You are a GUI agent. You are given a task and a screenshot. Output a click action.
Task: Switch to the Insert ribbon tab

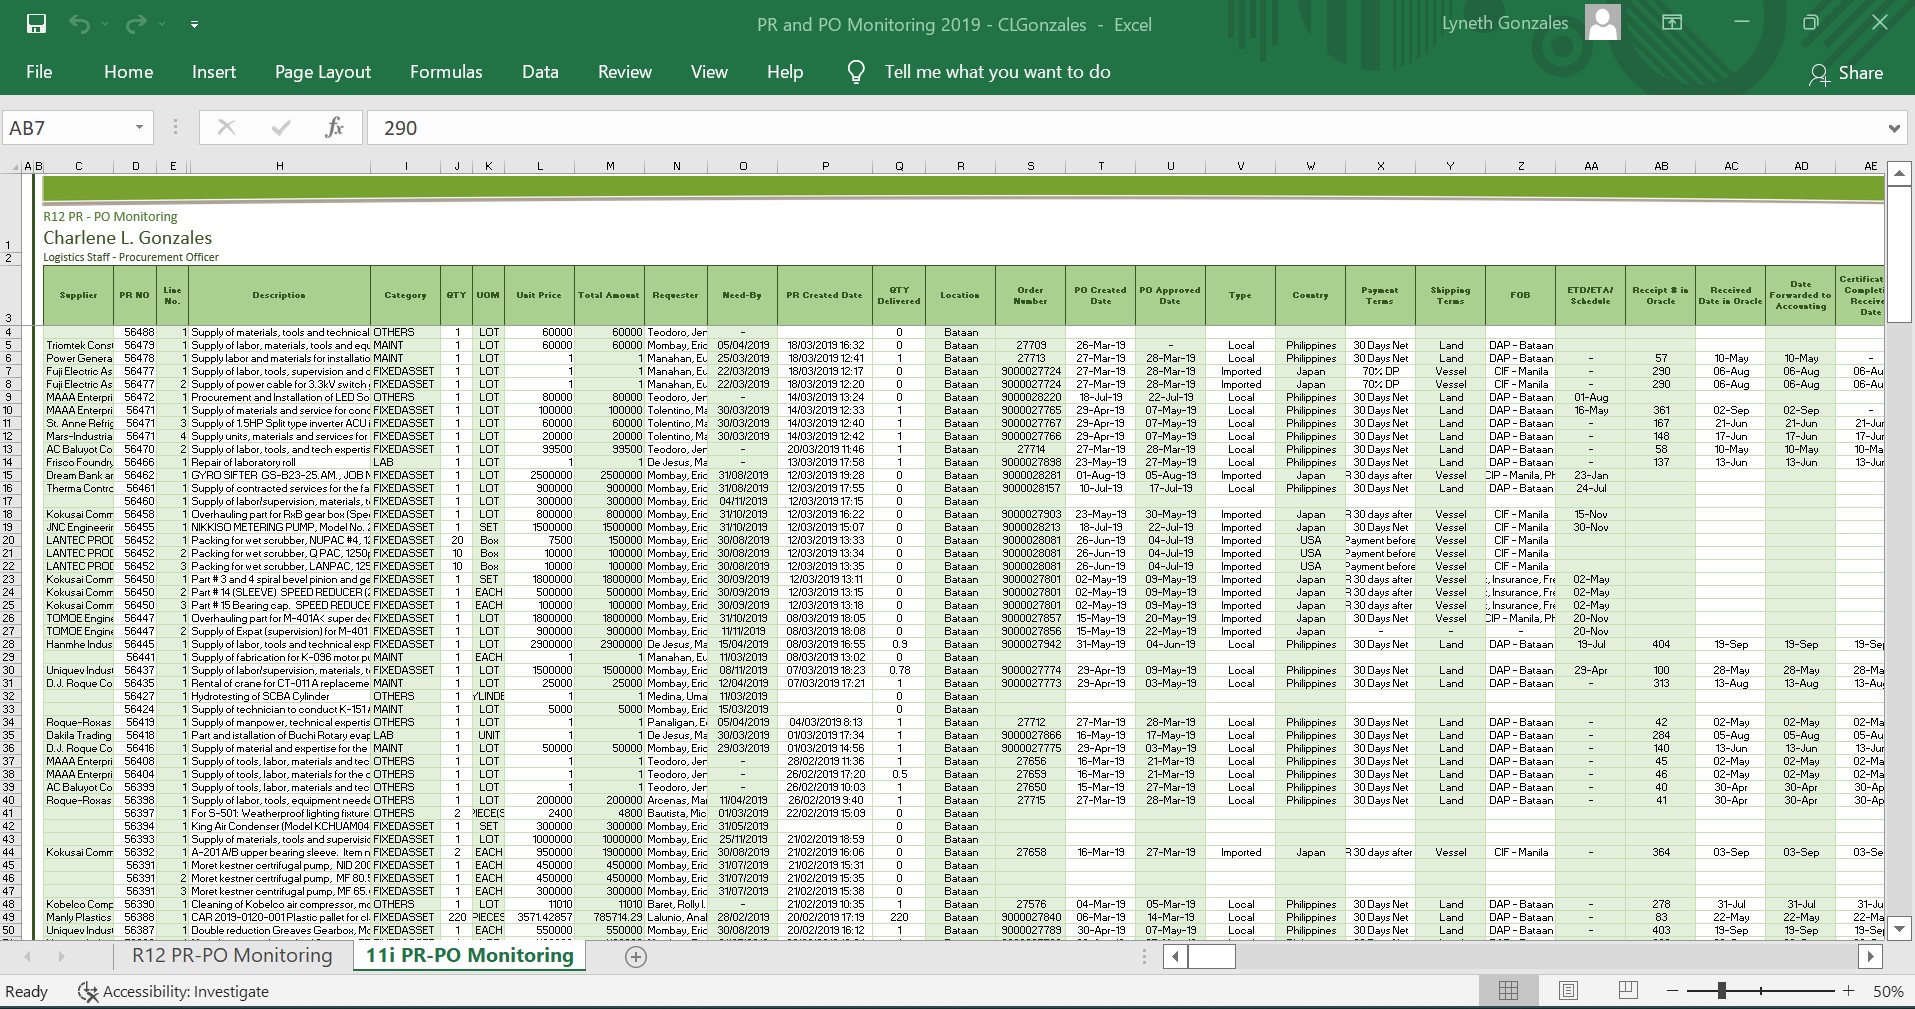click(x=214, y=72)
